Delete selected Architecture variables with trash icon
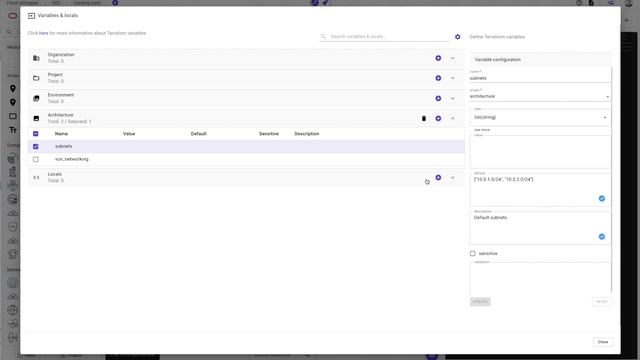 (424, 118)
